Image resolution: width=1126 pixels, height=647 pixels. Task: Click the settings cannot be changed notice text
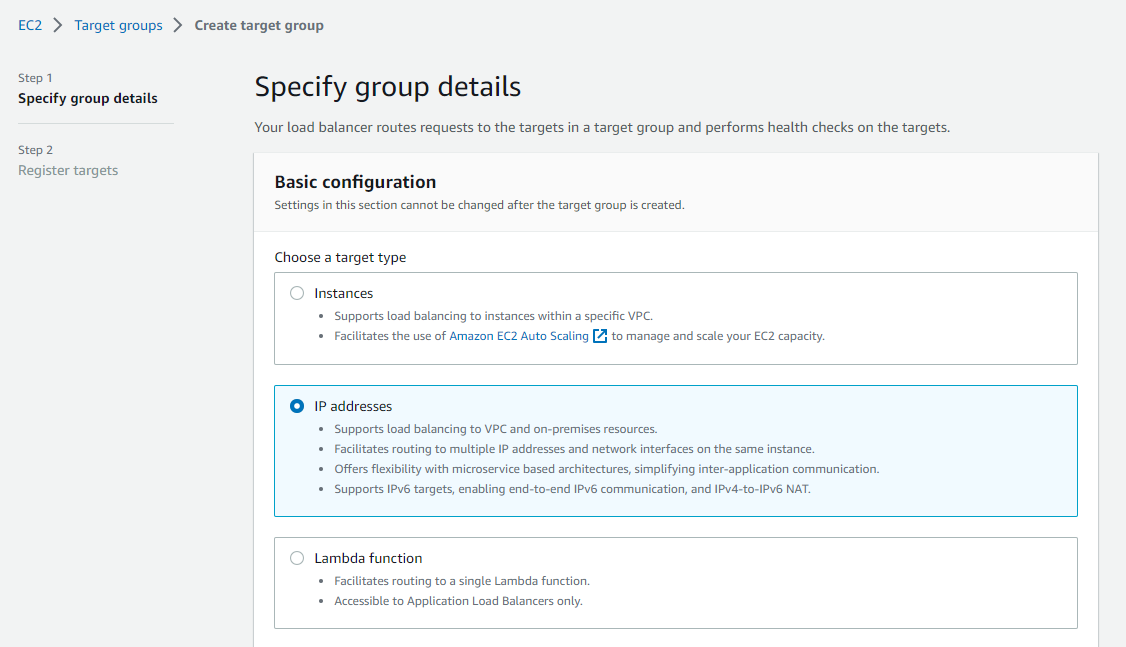480,205
